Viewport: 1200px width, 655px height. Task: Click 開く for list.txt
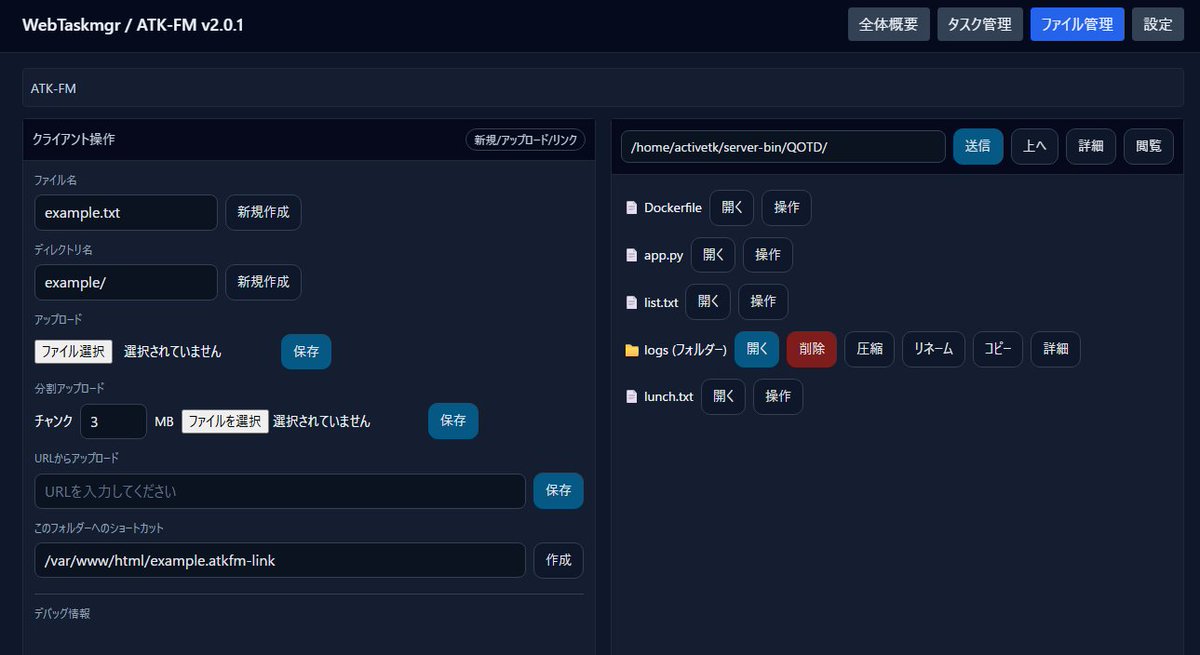coord(708,302)
